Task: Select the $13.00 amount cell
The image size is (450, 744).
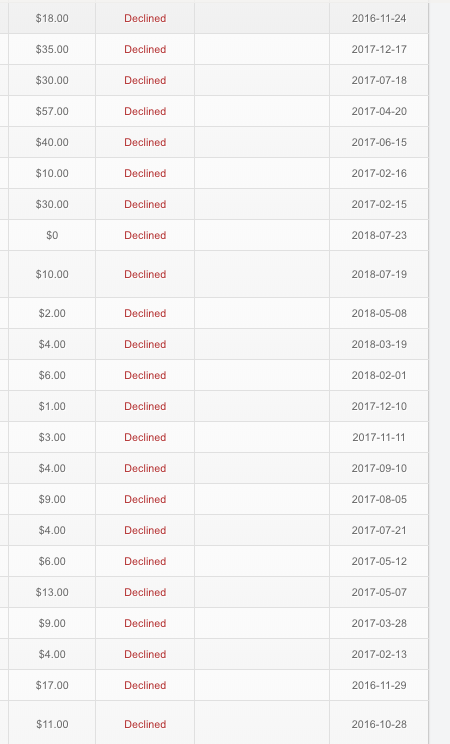Action: point(52,592)
